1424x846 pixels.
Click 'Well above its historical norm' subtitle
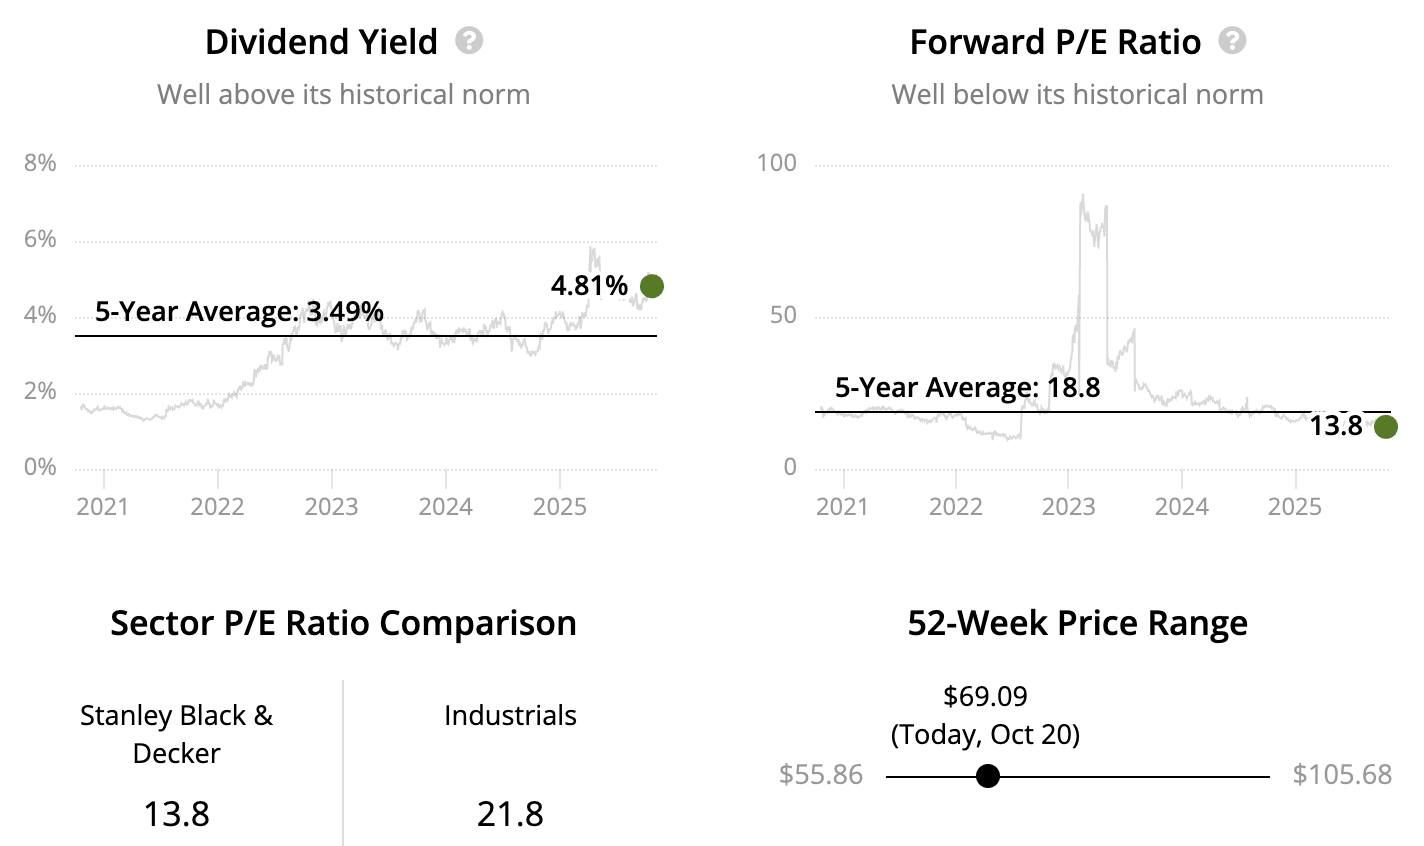tap(343, 95)
